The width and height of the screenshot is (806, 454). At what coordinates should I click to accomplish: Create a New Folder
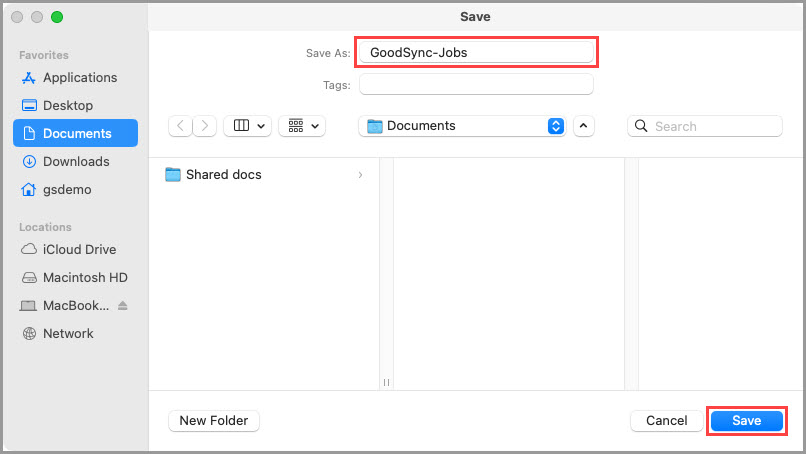[214, 421]
